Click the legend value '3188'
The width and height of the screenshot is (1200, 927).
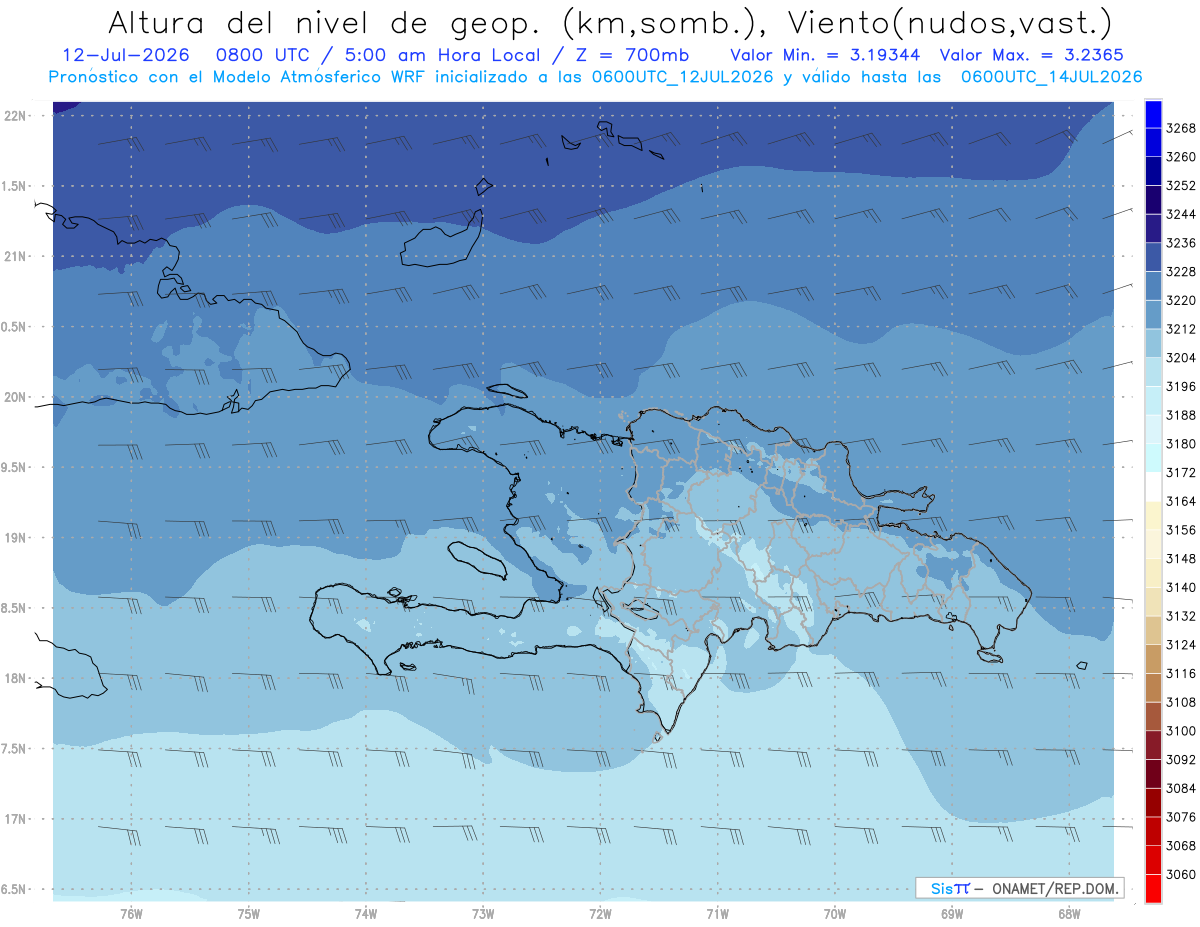pos(1181,415)
